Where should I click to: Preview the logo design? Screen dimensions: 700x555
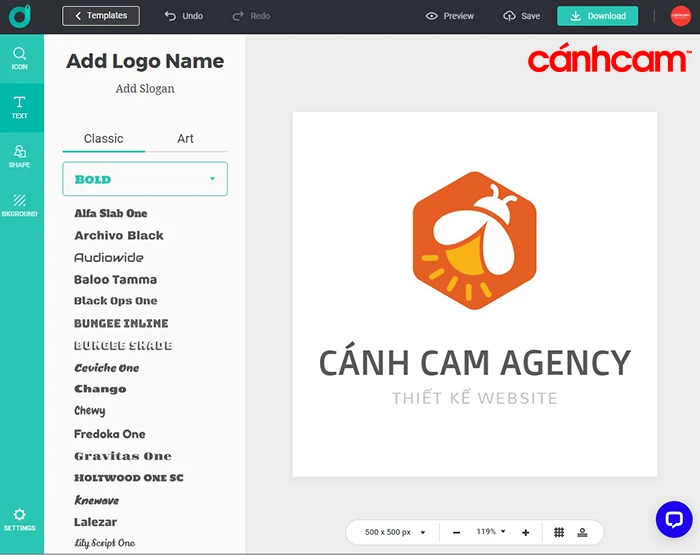click(450, 16)
